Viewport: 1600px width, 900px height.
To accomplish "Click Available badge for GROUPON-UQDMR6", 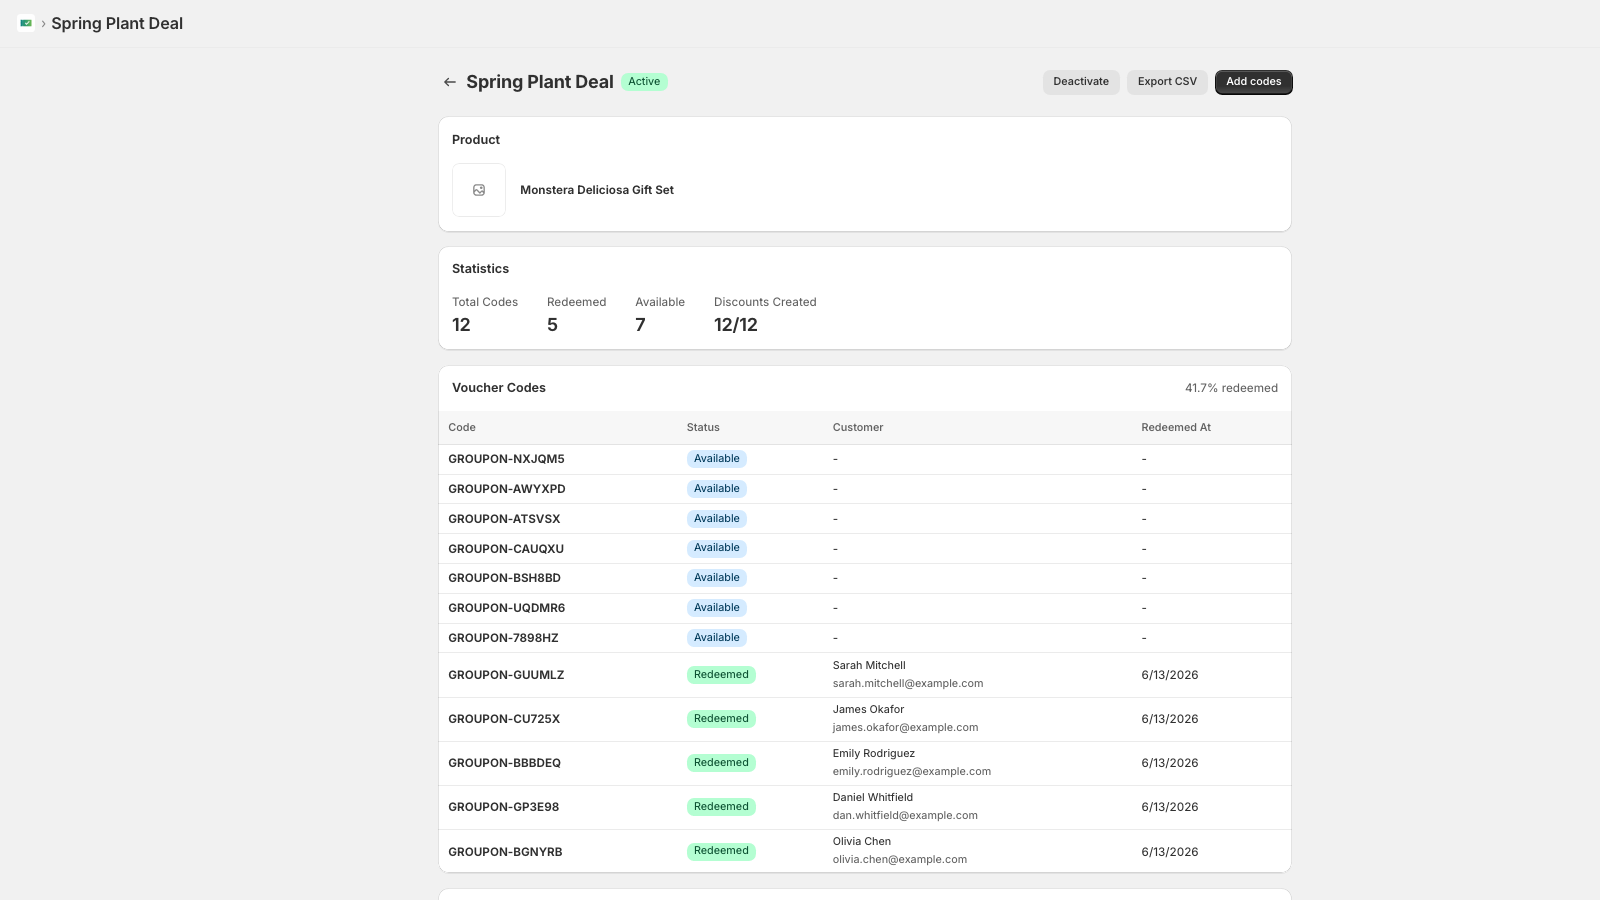I will (717, 608).
